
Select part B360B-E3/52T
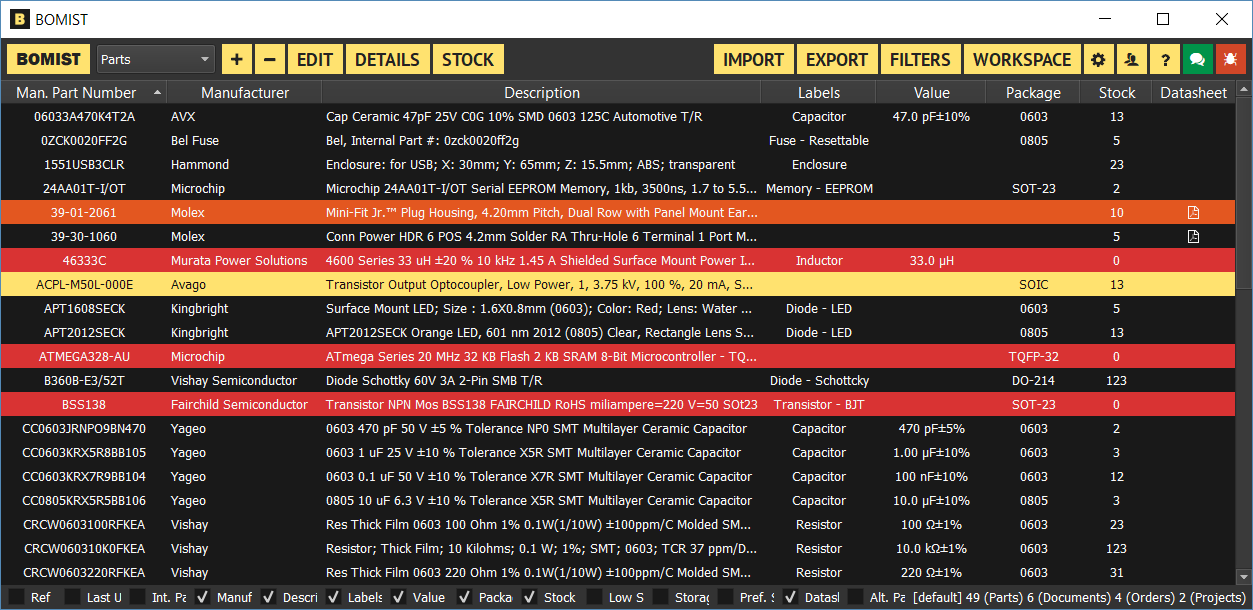[617, 381]
